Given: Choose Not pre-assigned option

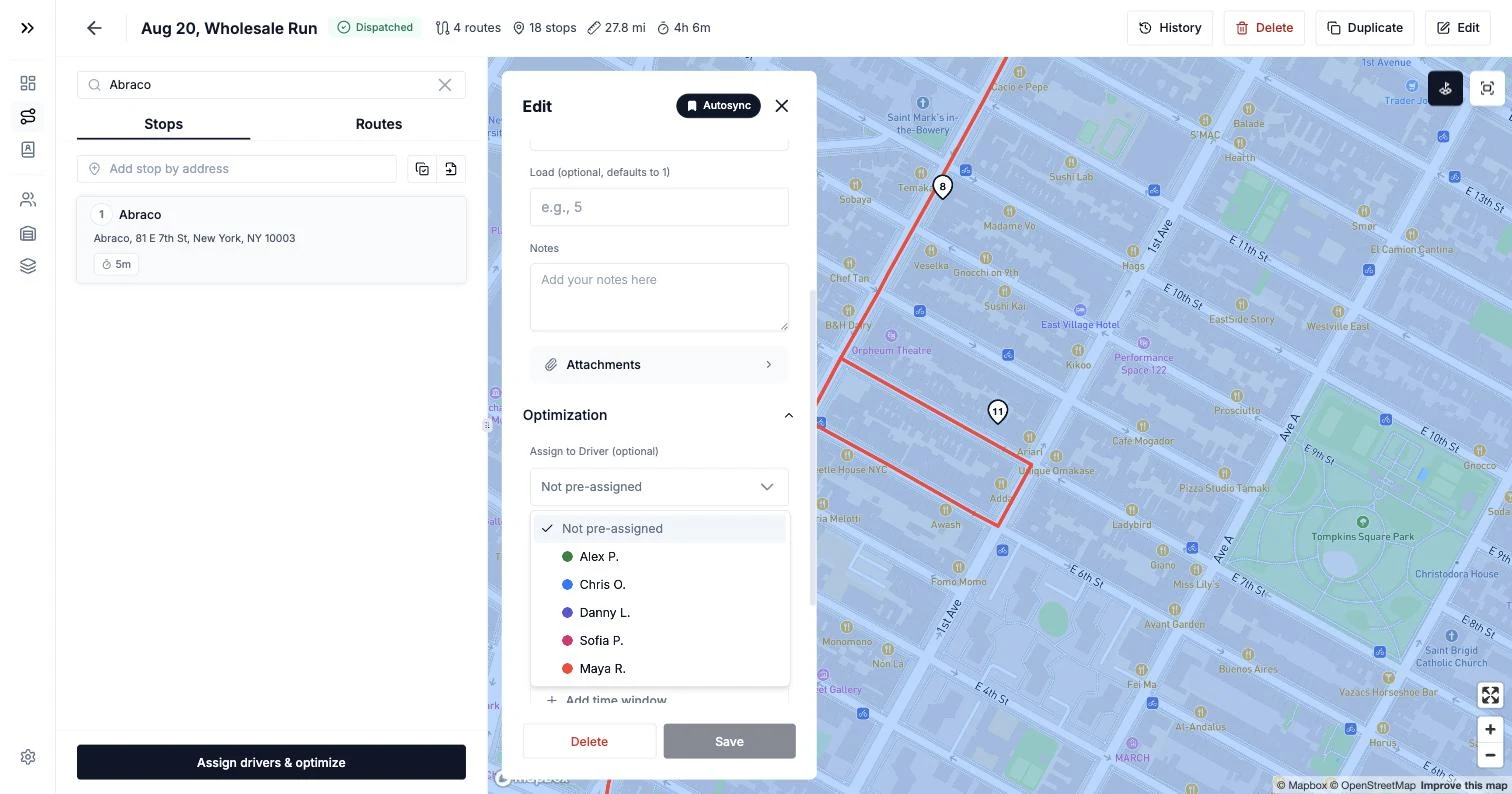Looking at the screenshot, I should [659, 529].
